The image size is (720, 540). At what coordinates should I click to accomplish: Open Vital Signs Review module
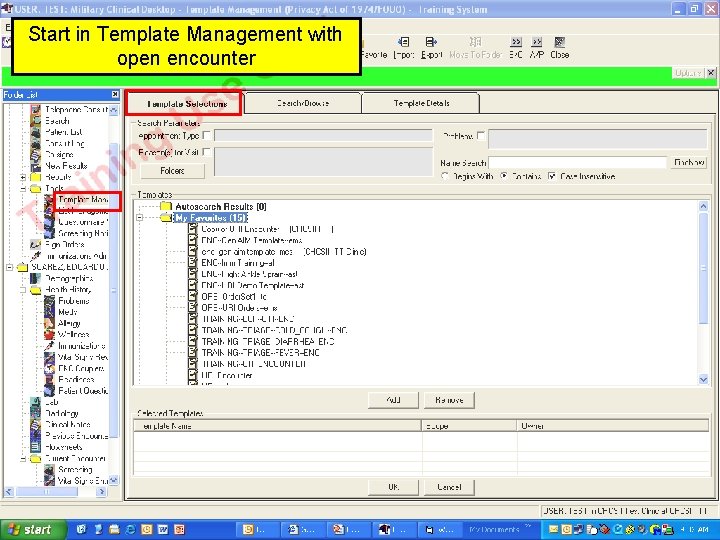83,357
